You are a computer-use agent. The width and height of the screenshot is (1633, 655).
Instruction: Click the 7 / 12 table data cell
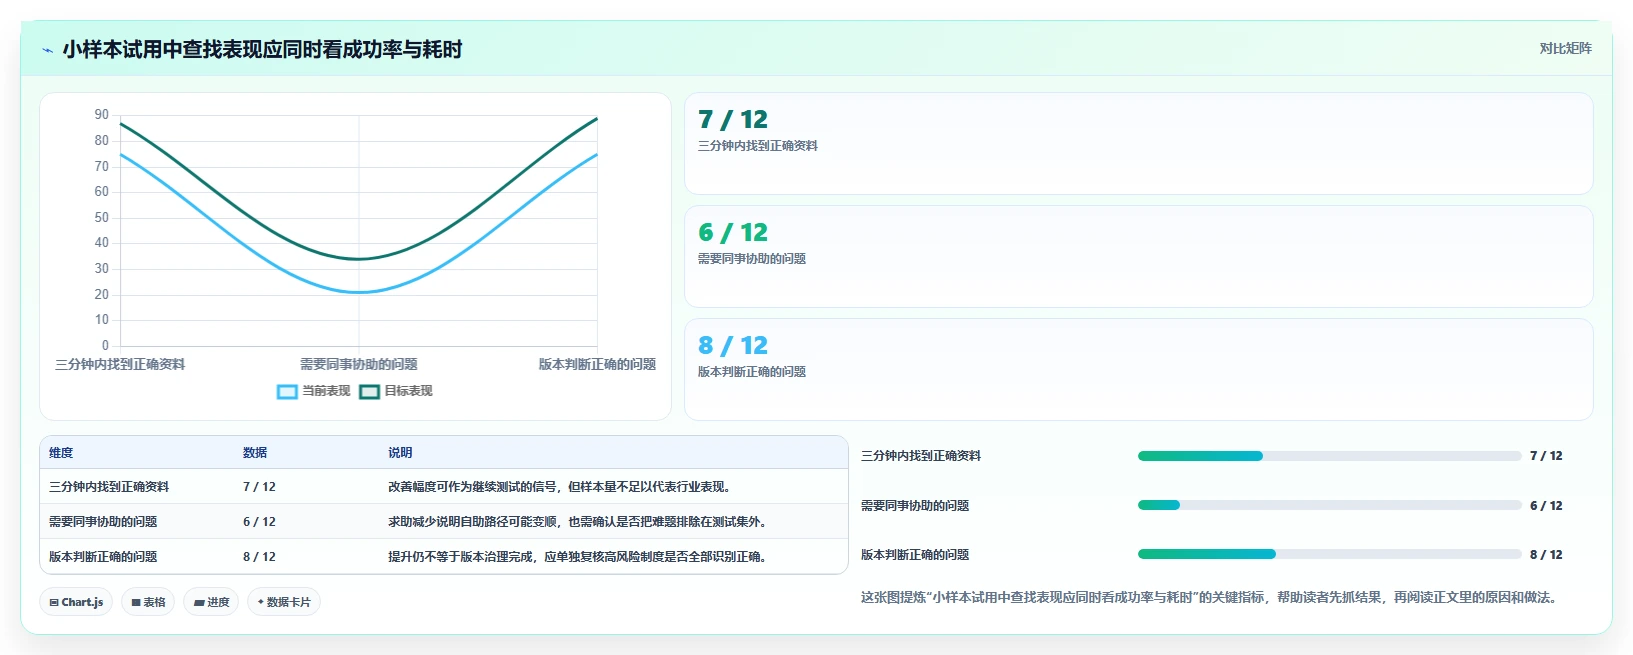coord(259,487)
